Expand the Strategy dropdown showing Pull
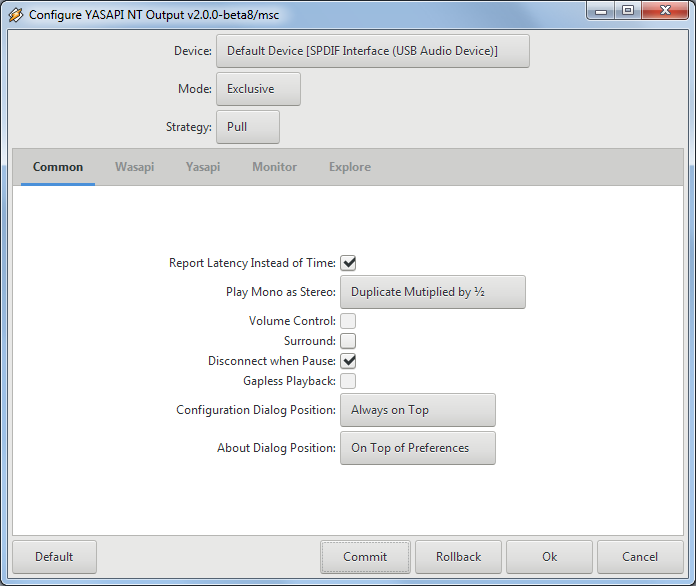This screenshot has height=586, width=696. [247, 127]
